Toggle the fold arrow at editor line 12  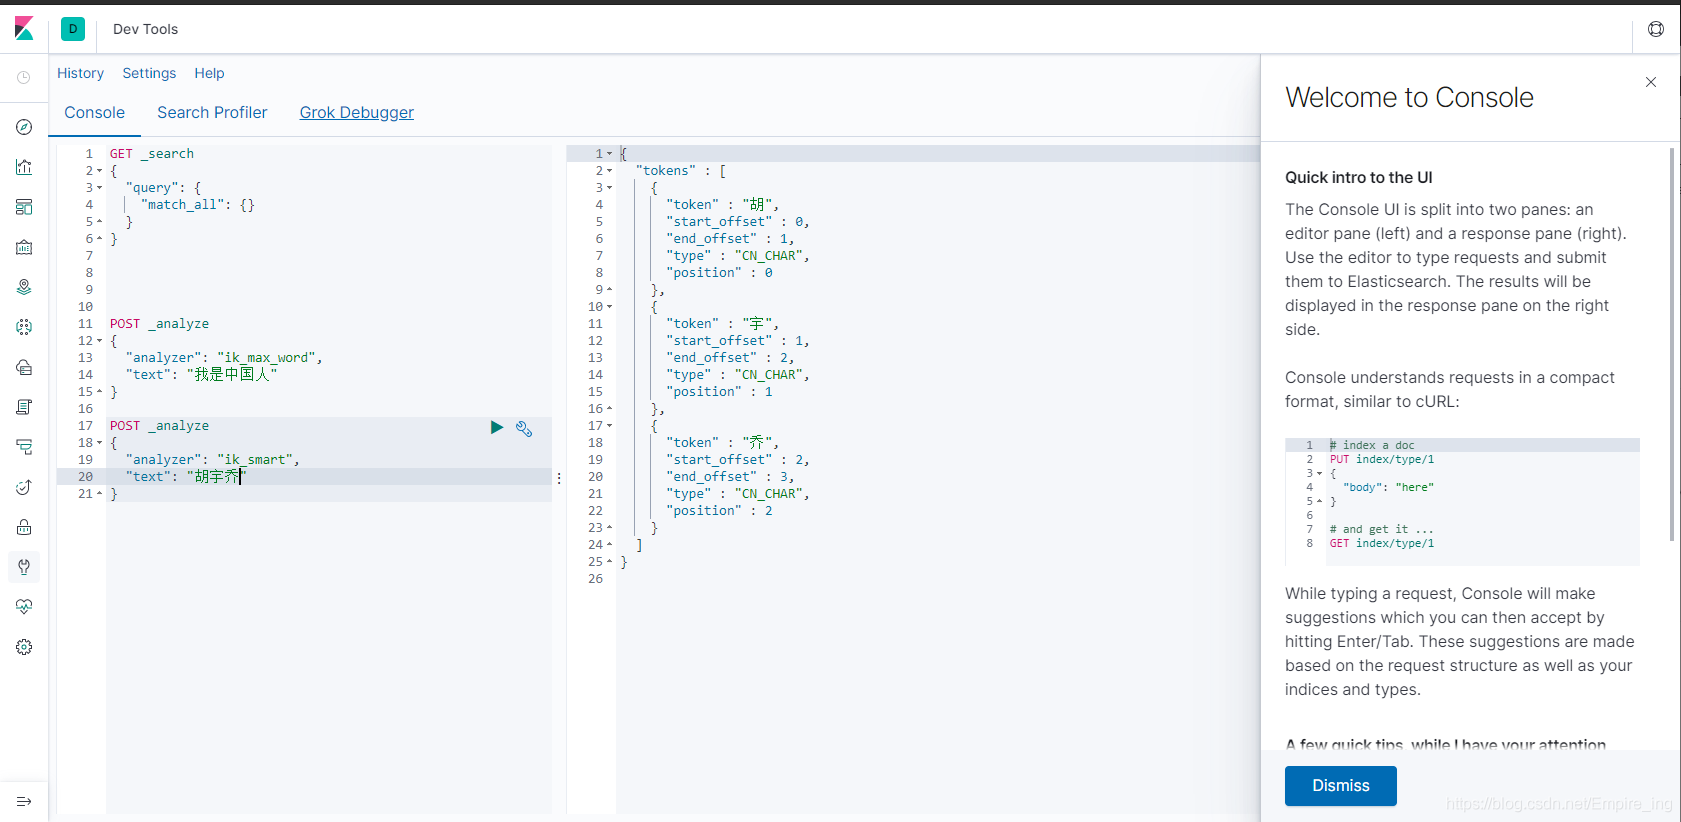[100, 341]
